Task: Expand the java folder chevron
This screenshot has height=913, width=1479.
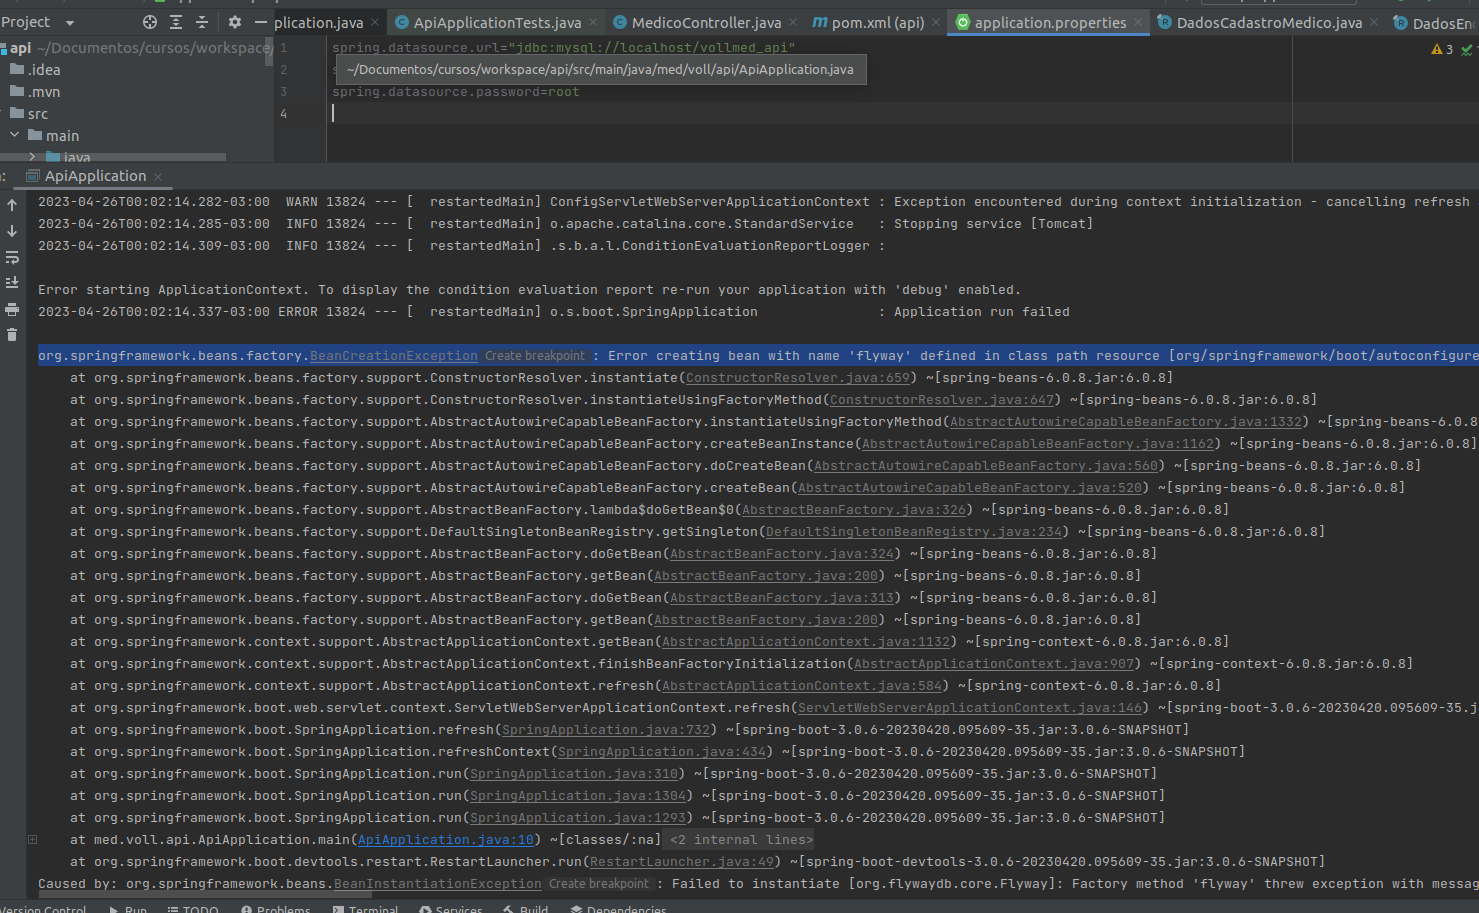Action: [33, 157]
